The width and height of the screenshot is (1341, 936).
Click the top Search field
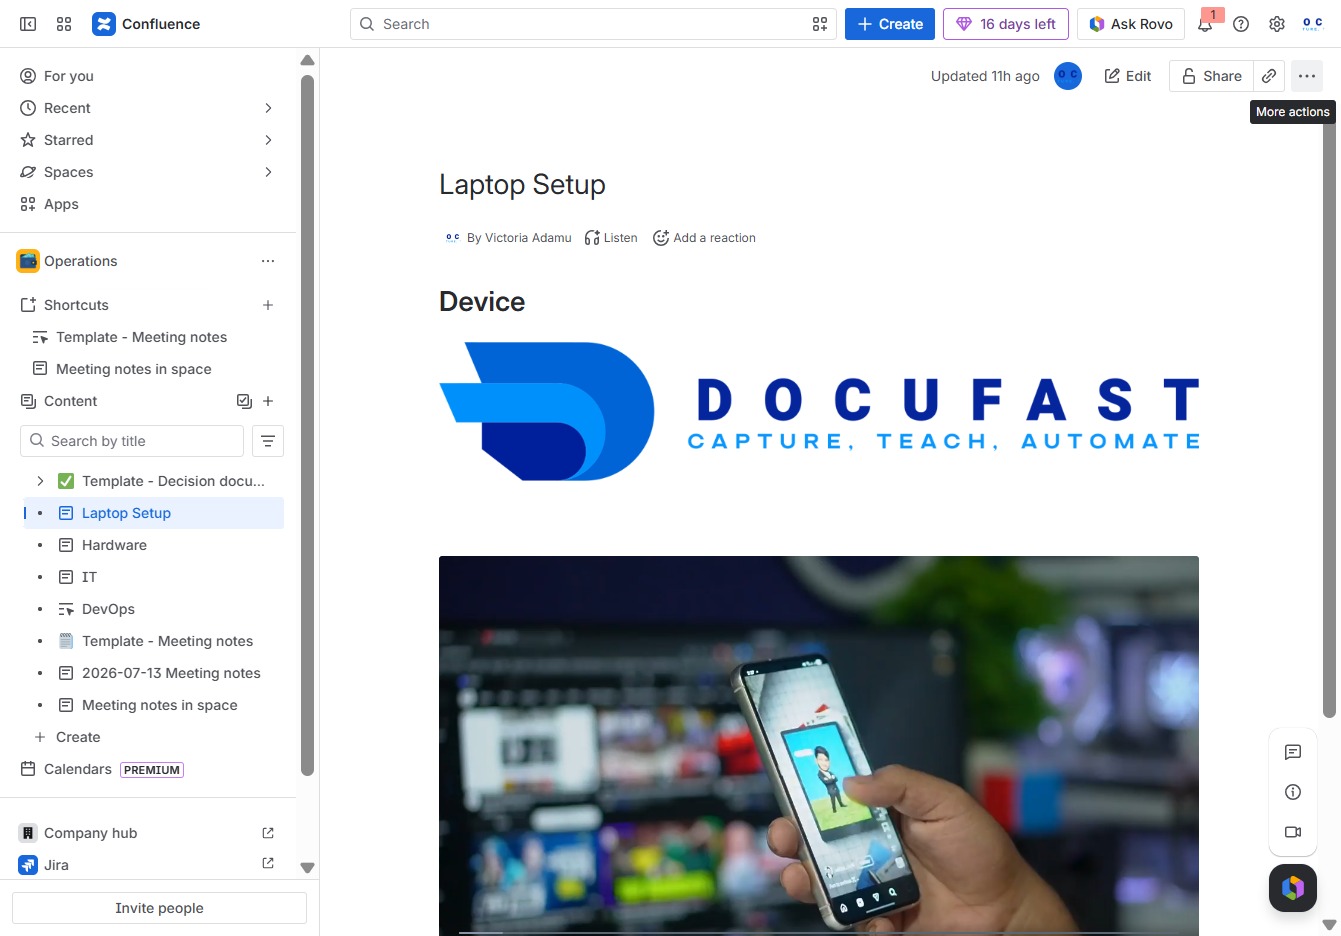point(594,24)
